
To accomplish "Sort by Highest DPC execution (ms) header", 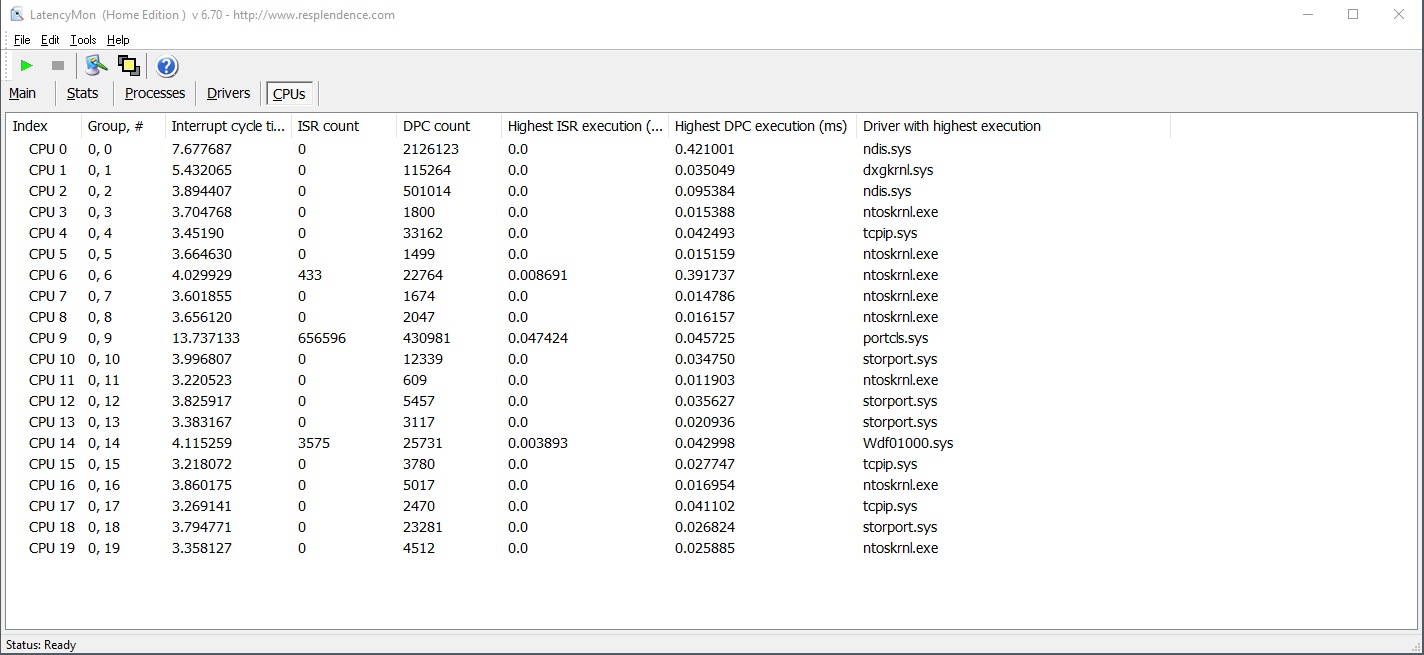I will [762, 126].
